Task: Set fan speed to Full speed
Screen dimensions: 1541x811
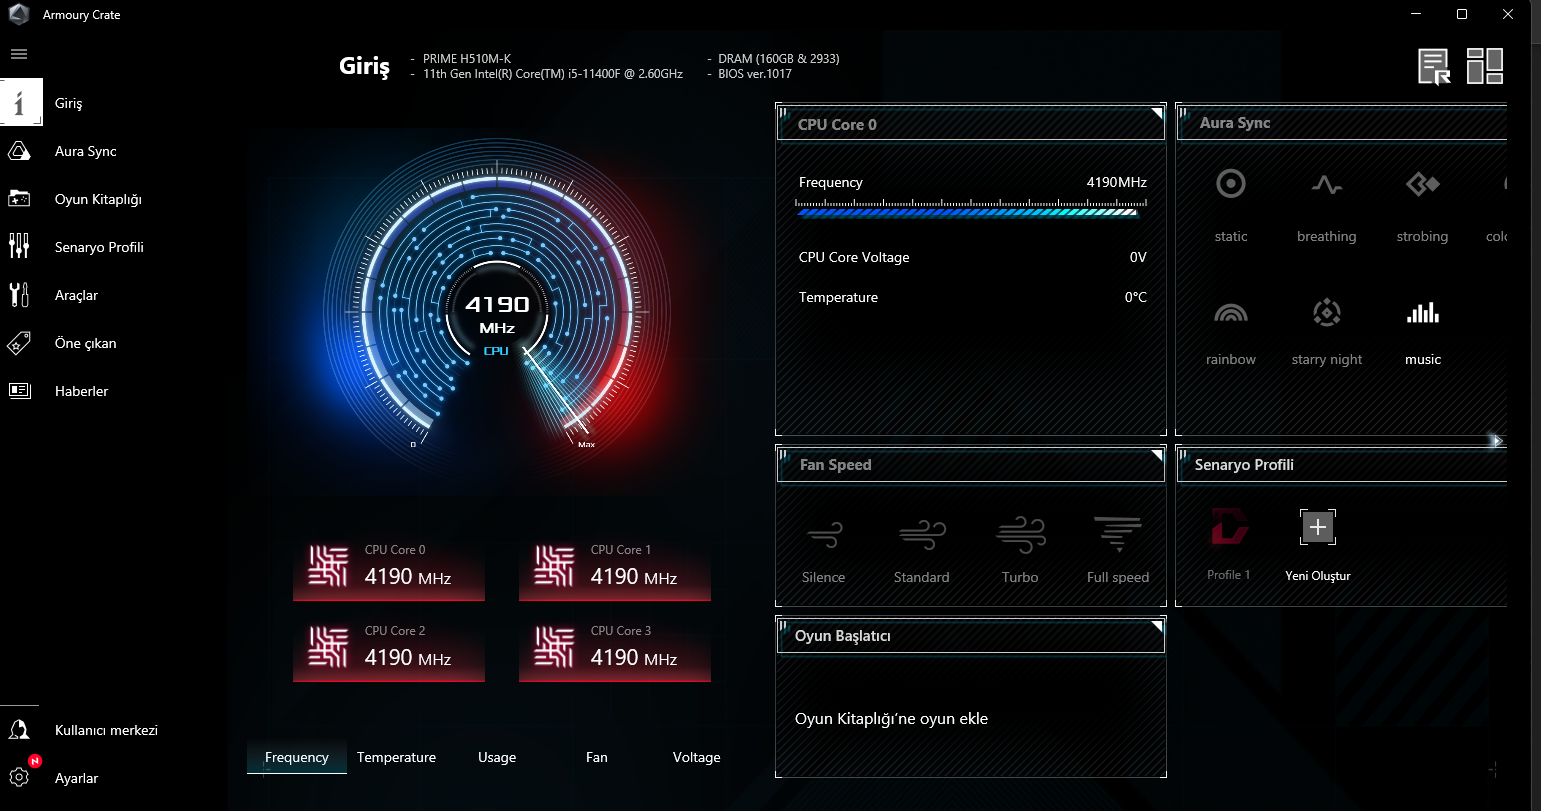Action: 1118,550
